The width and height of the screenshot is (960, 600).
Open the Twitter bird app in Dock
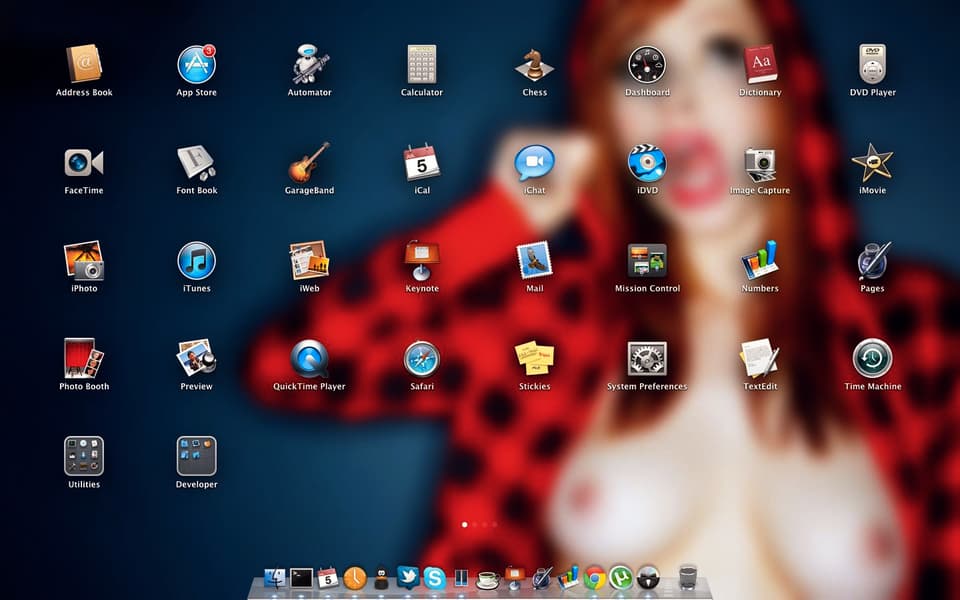408,577
